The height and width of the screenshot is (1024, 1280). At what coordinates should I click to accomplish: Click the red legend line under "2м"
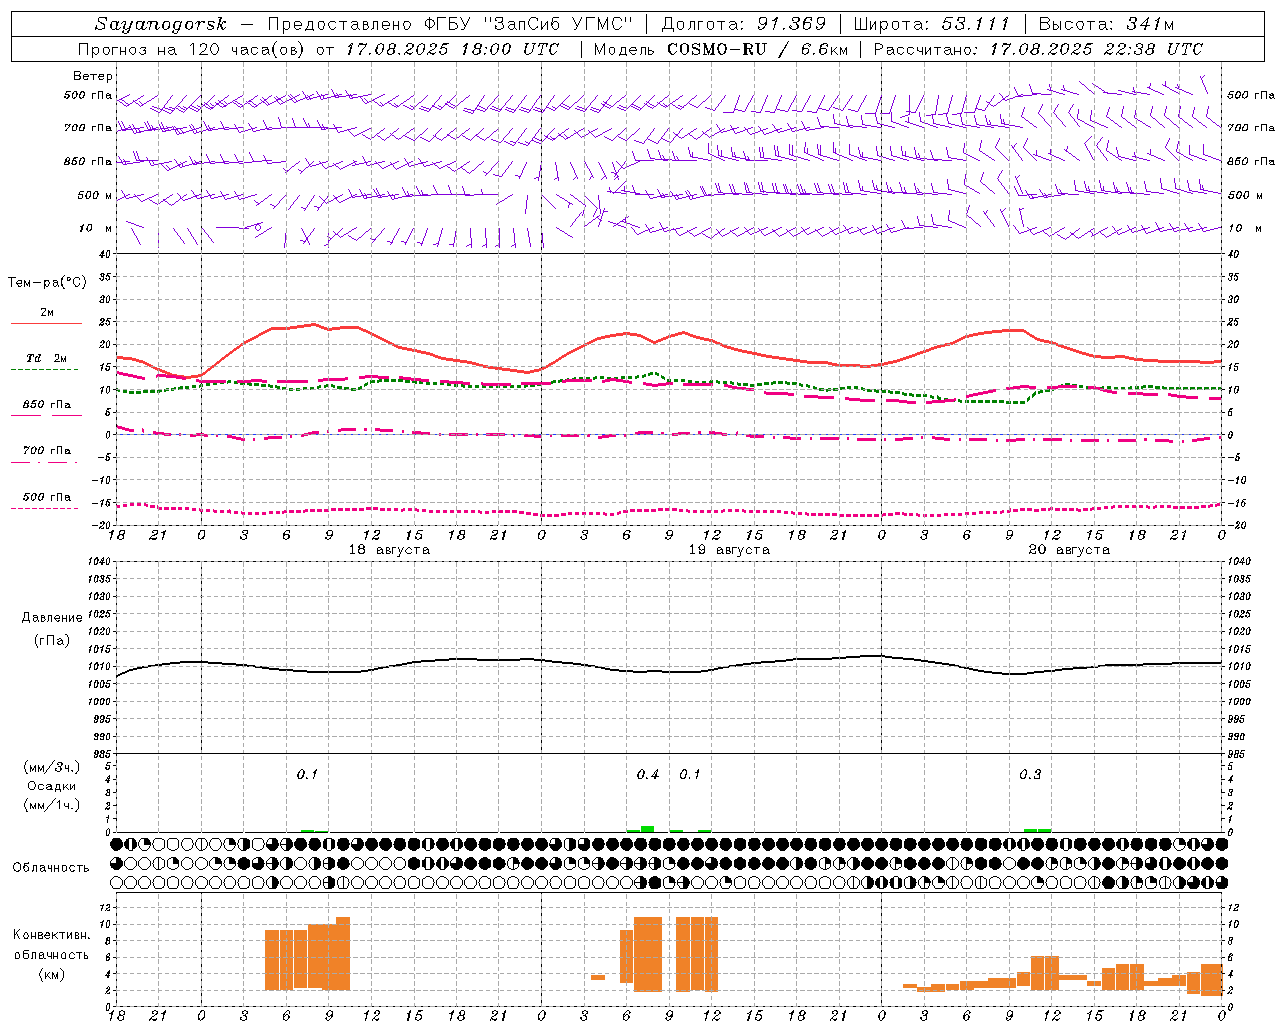[46, 323]
